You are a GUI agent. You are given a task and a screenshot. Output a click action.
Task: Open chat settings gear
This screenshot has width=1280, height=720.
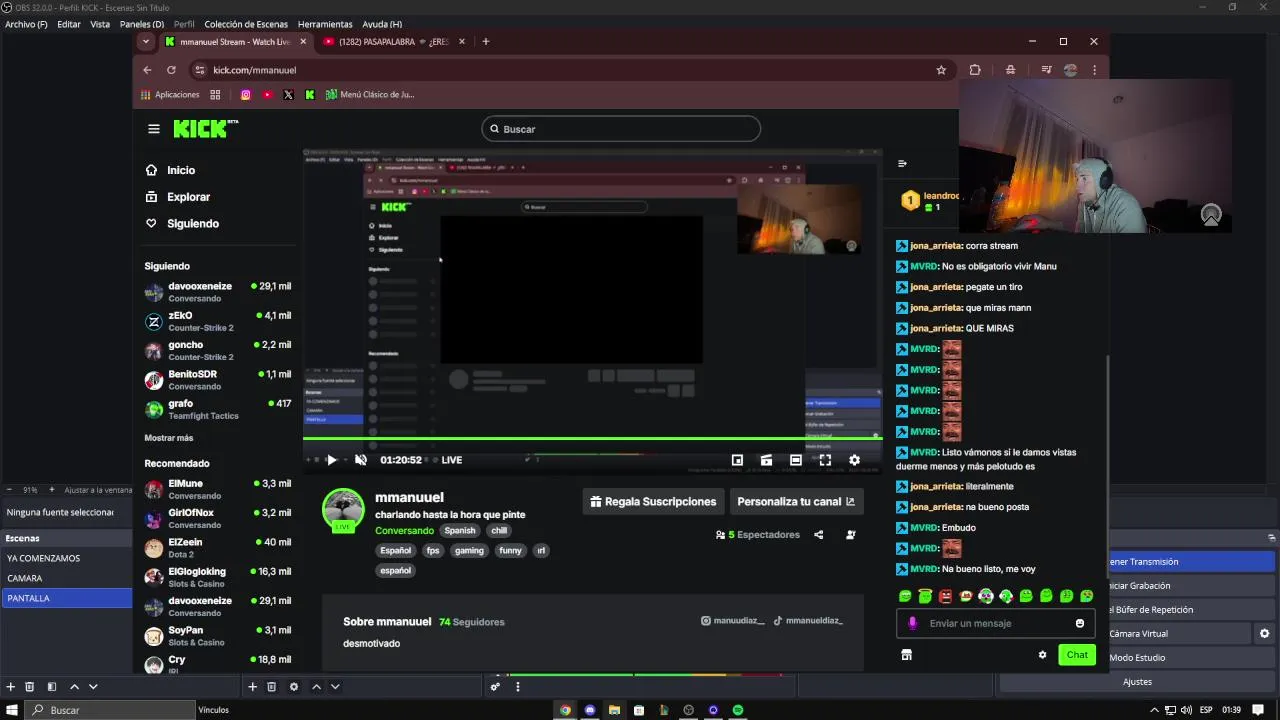tap(1042, 655)
